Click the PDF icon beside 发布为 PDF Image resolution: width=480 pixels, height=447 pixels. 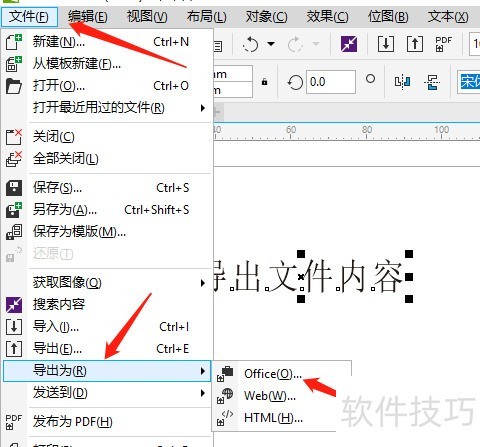tap(14, 422)
